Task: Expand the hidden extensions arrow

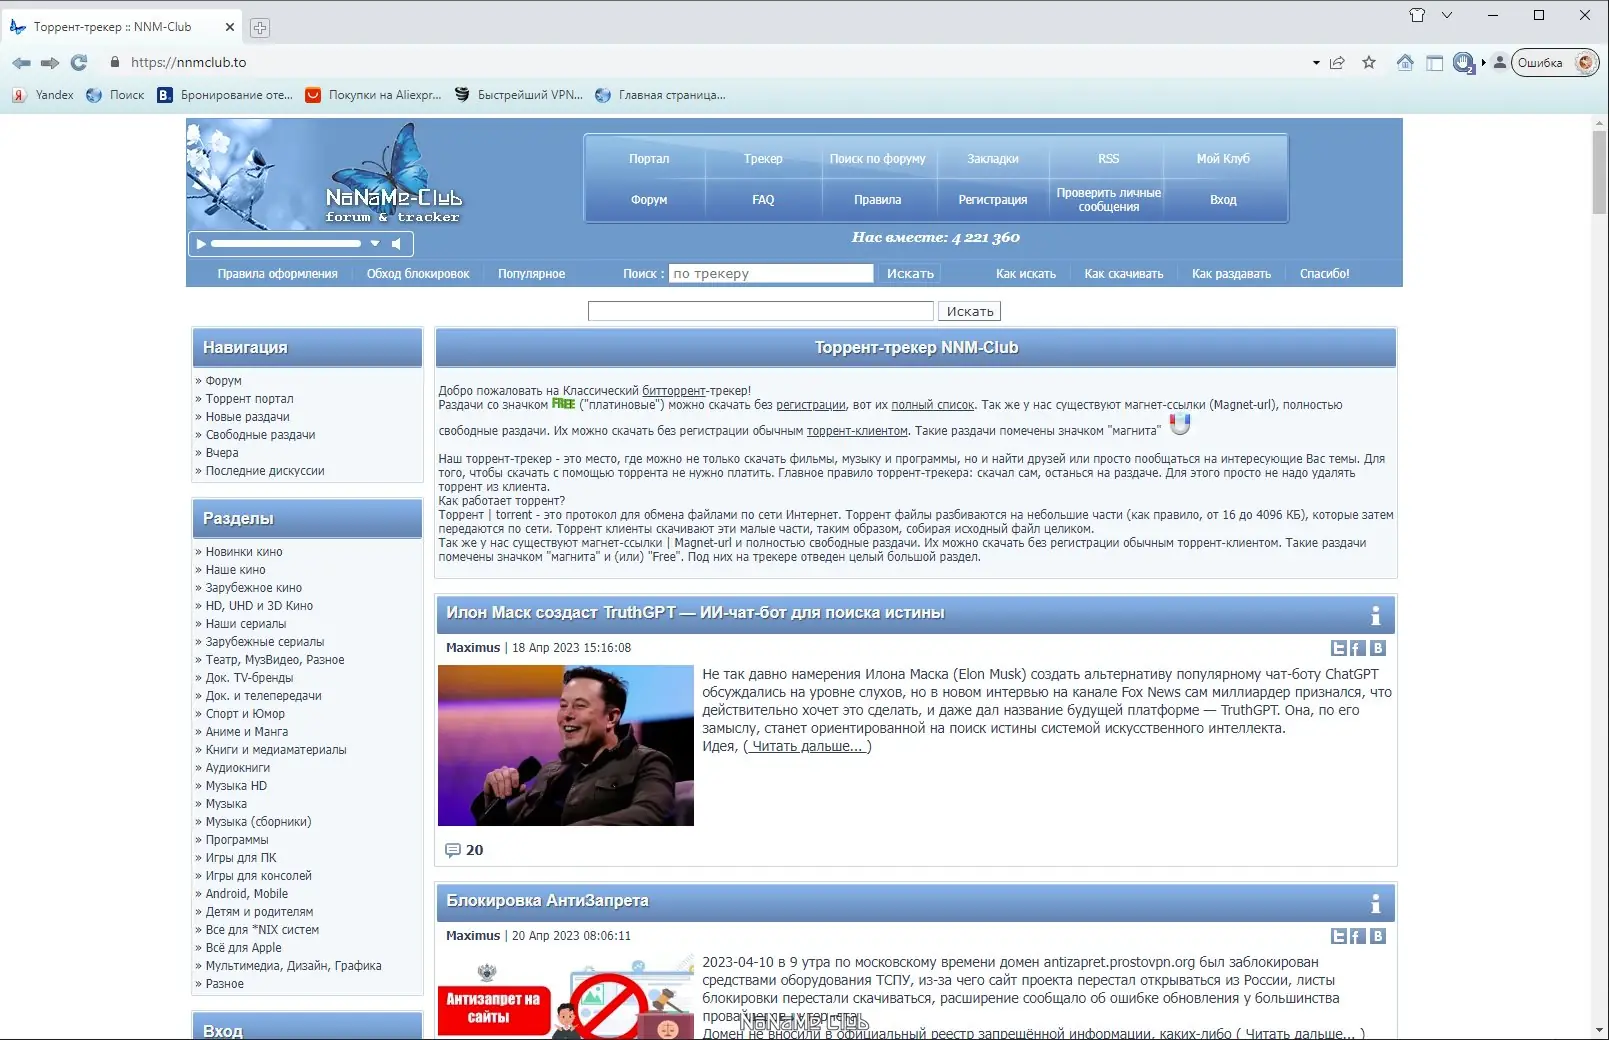Action: [x=1484, y=62]
